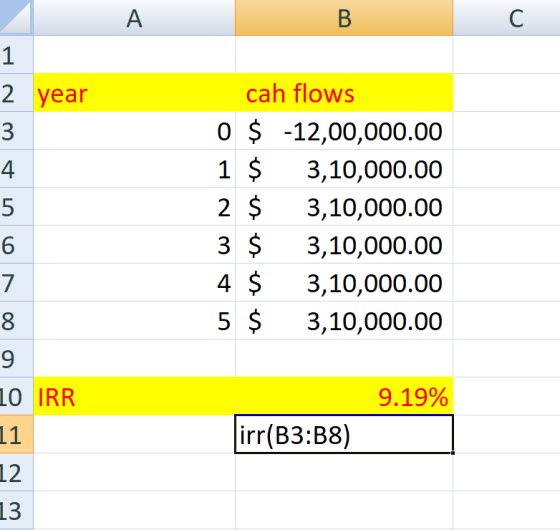Screen dimensions: 560x530
Task: Select the 9.19% IRR result cell
Action: point(344,396)
